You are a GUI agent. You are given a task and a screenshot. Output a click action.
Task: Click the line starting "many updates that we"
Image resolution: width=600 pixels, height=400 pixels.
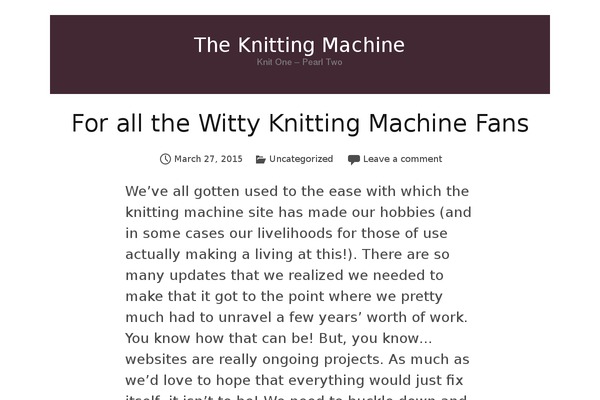(284, 275)
